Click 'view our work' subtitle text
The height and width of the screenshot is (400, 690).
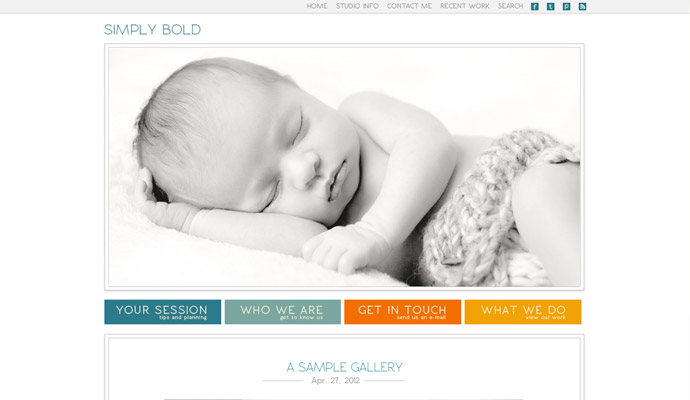546,317
